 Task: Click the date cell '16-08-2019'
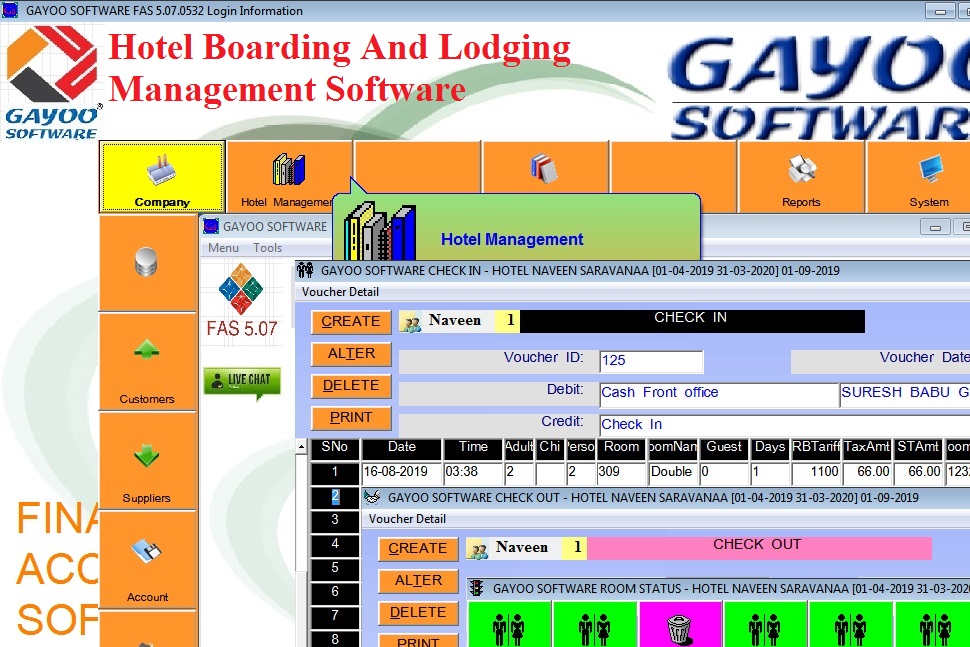coord(401,473)
